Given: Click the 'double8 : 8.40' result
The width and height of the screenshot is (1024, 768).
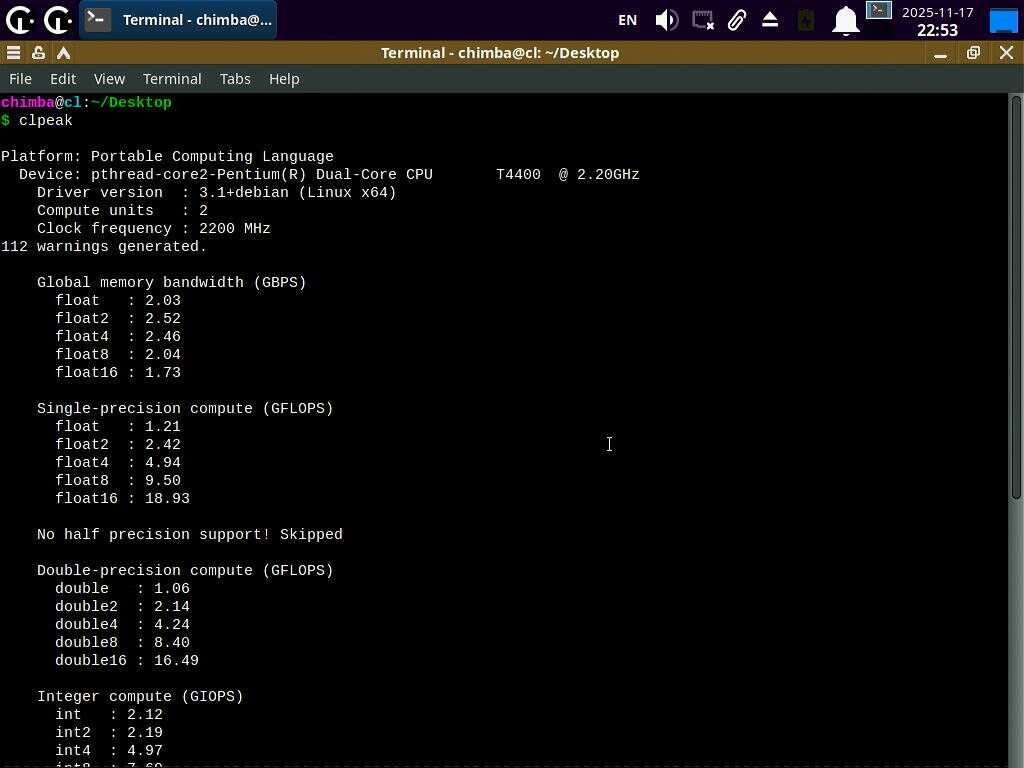Looking at the screenshot, I should pyautogui.click(x=122, y=642).
